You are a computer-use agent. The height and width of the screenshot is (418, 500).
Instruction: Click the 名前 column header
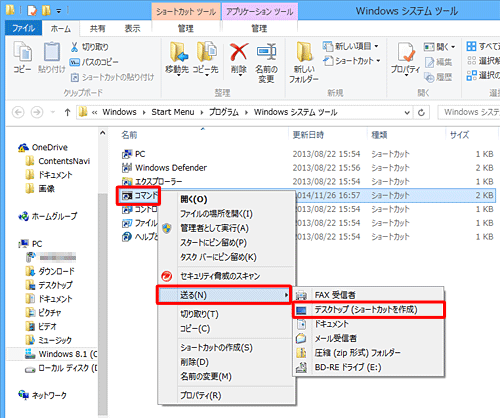click(129, 135)
